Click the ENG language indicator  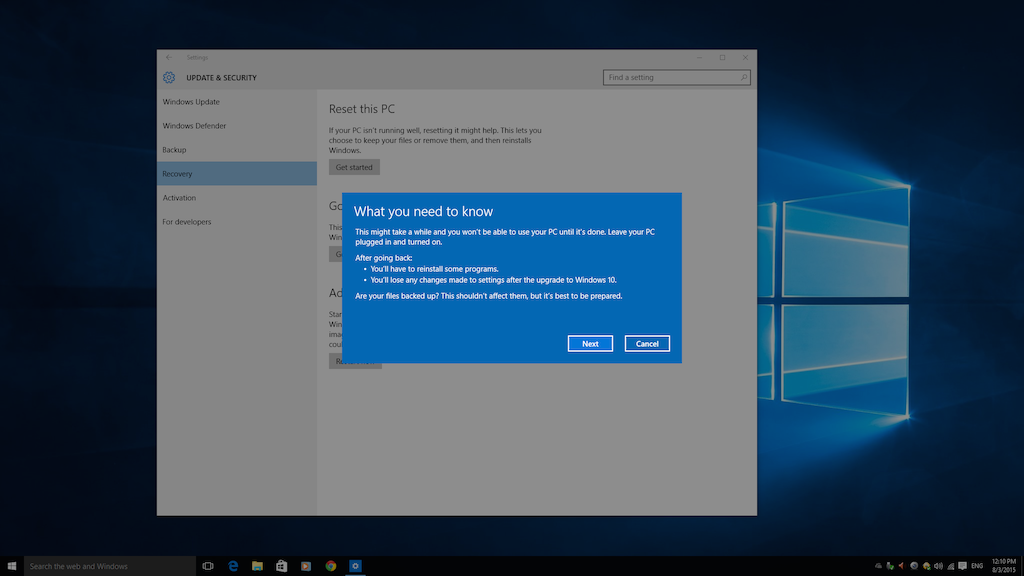(977, 566)
